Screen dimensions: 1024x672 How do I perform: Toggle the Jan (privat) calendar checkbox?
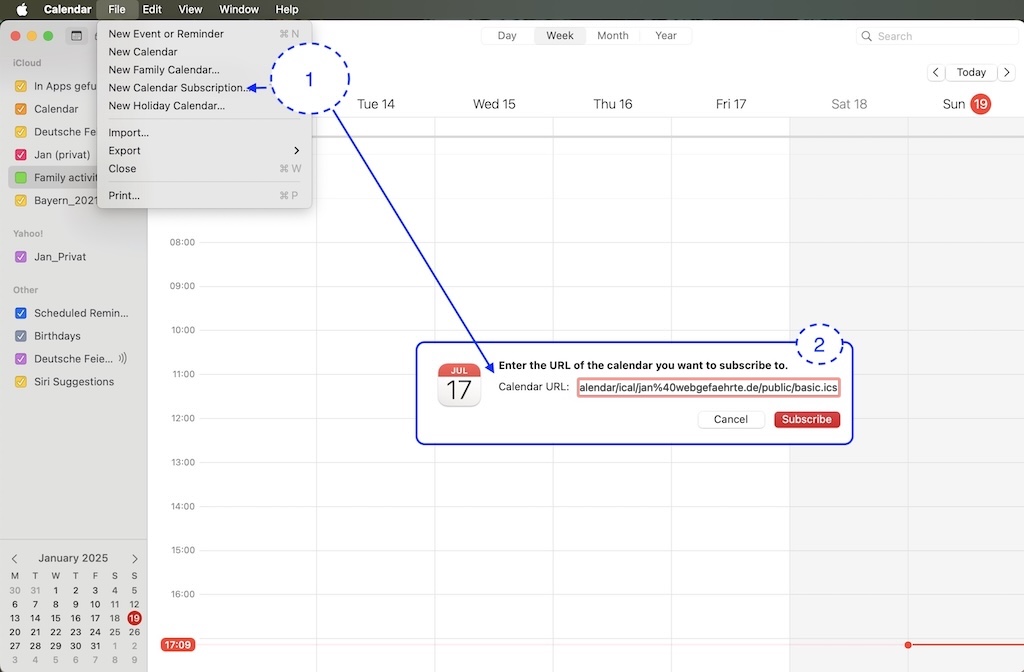(21, 155)
